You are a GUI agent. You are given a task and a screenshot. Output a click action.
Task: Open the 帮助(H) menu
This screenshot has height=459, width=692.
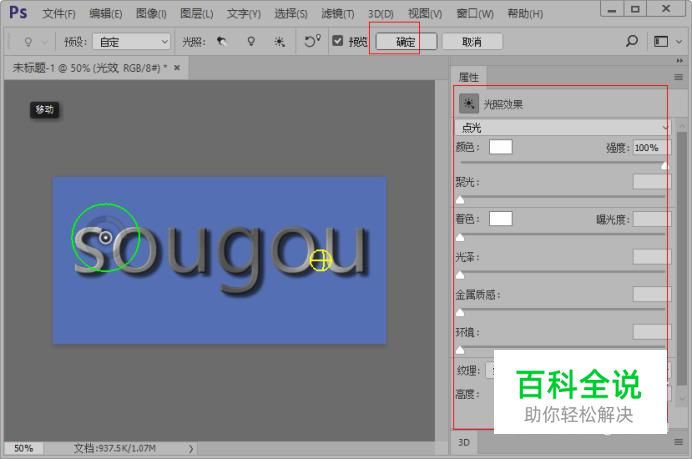(525, 14)
